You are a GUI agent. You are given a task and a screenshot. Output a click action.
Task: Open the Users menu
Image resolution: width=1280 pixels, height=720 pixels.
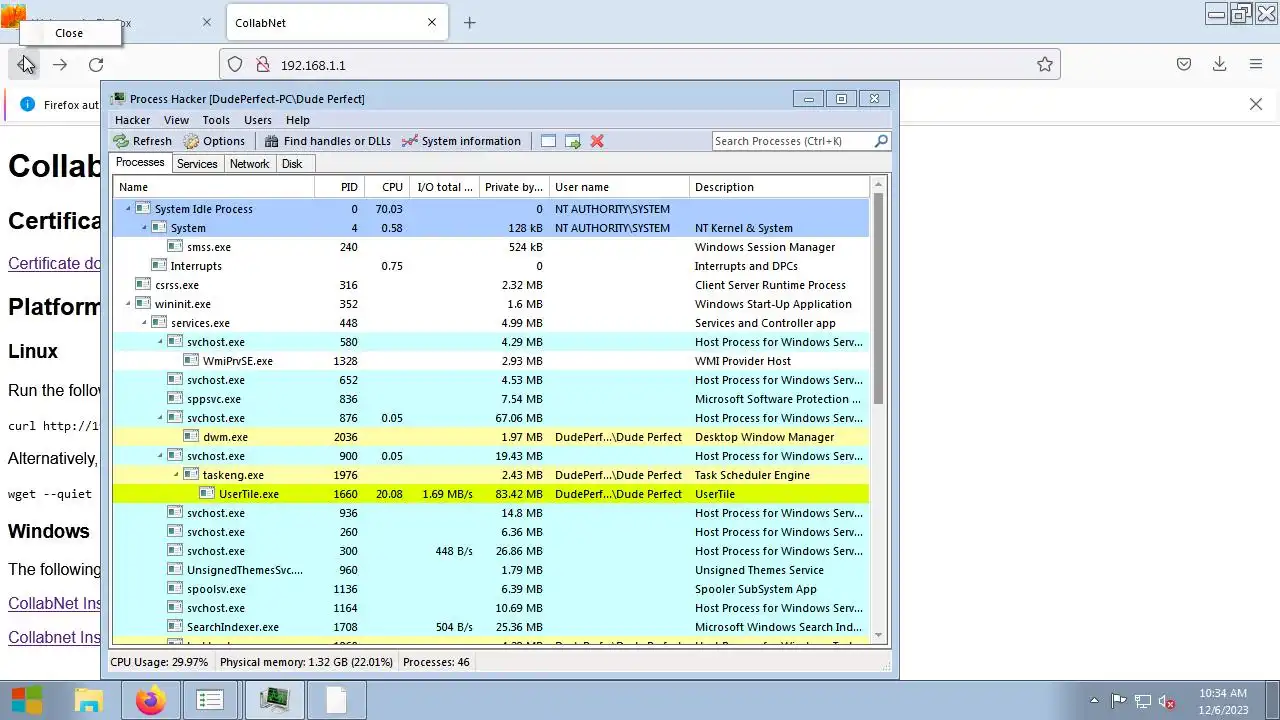(x=258, y=120)
